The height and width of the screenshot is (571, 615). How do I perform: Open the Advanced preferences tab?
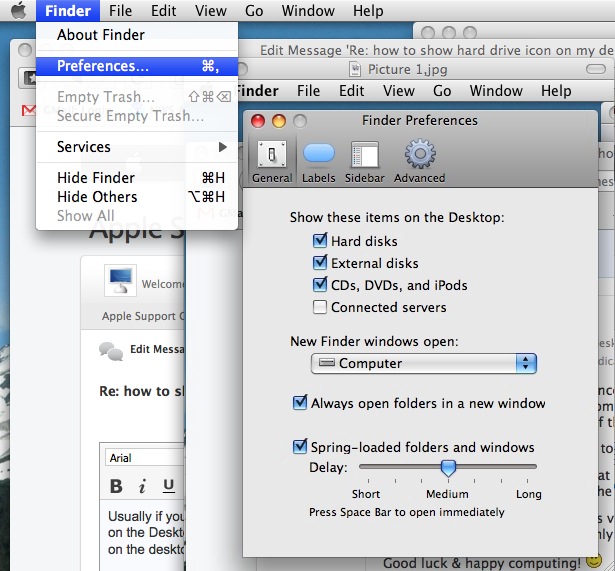coord(419,162)
